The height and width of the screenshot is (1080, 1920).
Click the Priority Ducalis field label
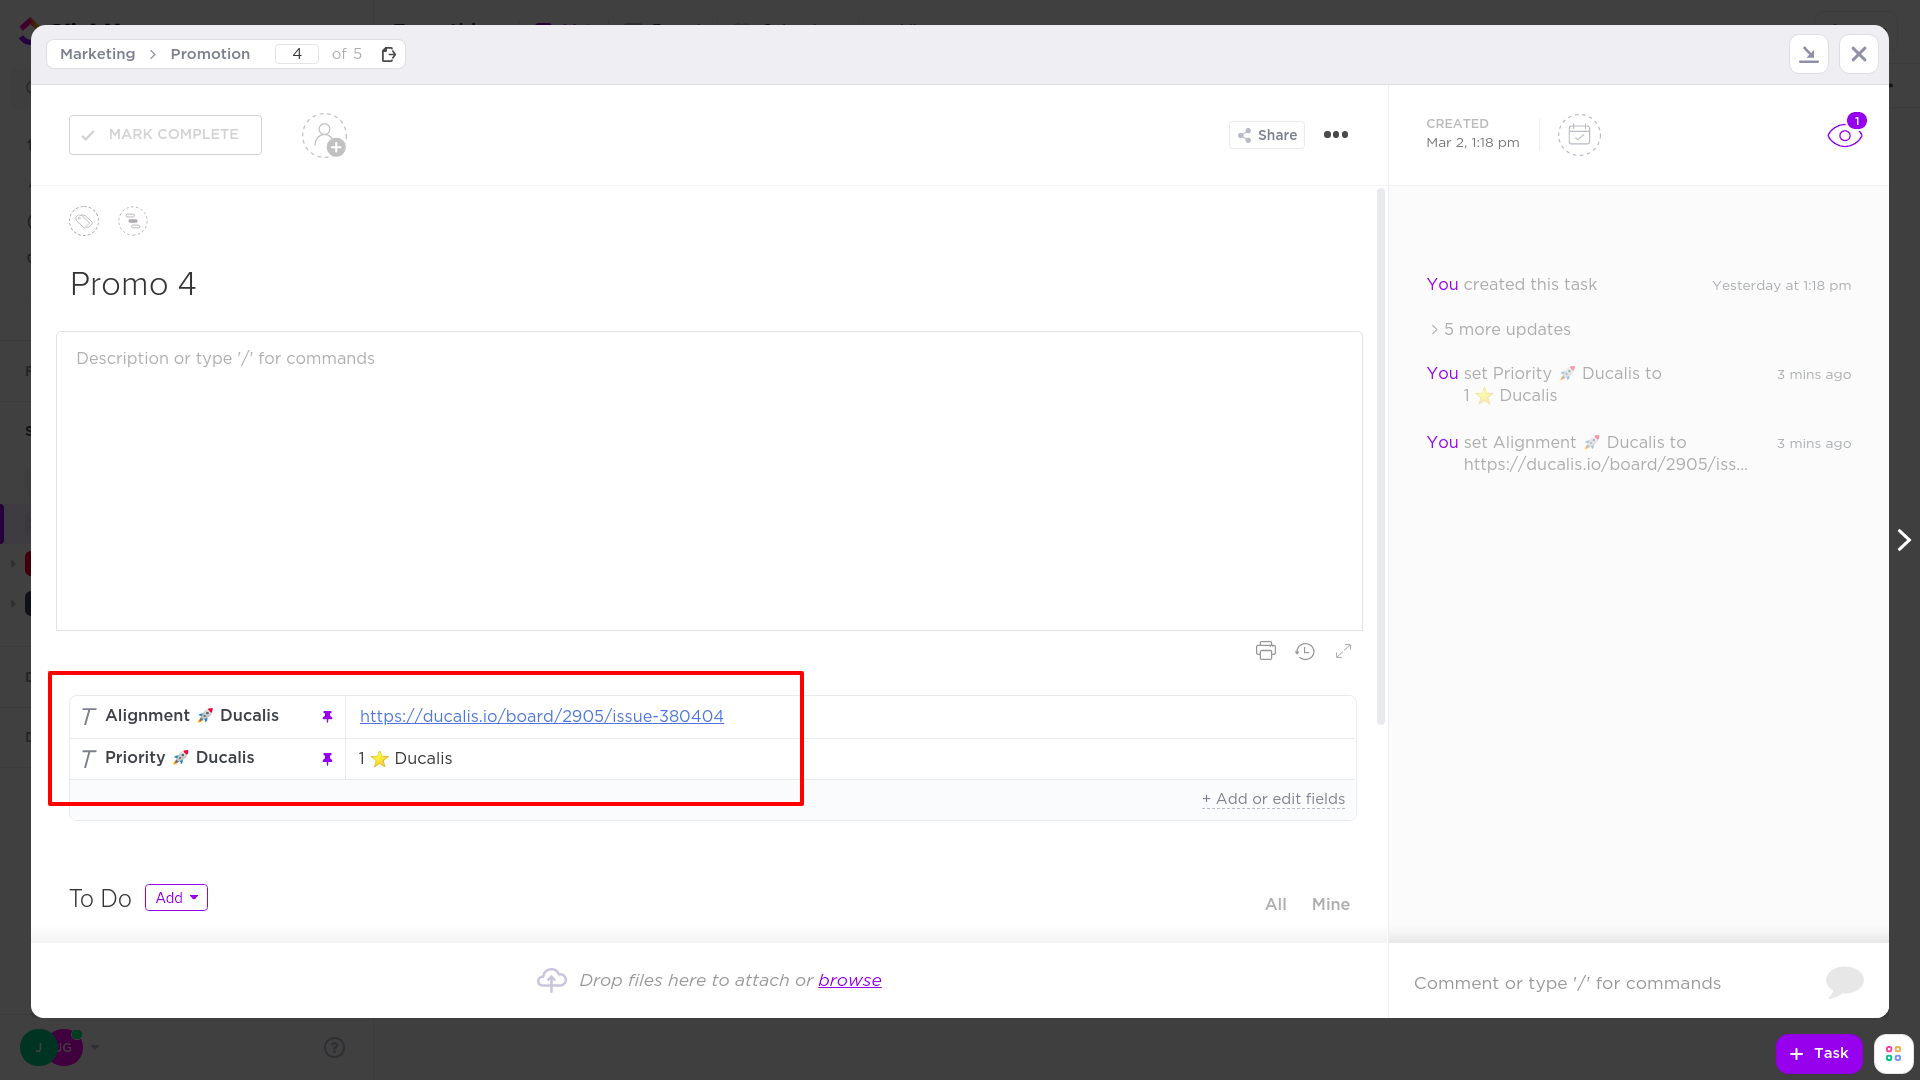(x=180, y=758)
